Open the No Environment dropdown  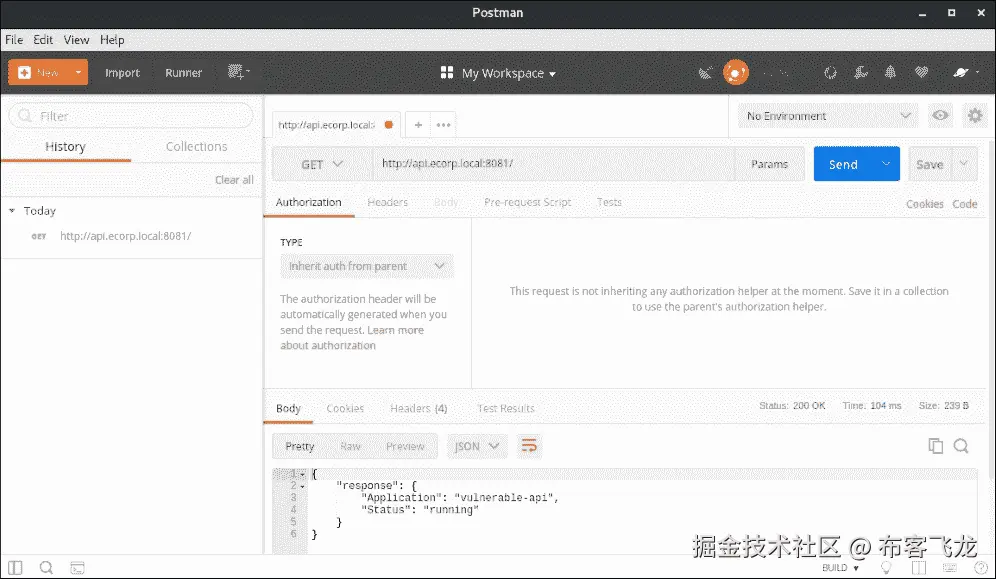(828, 116)
